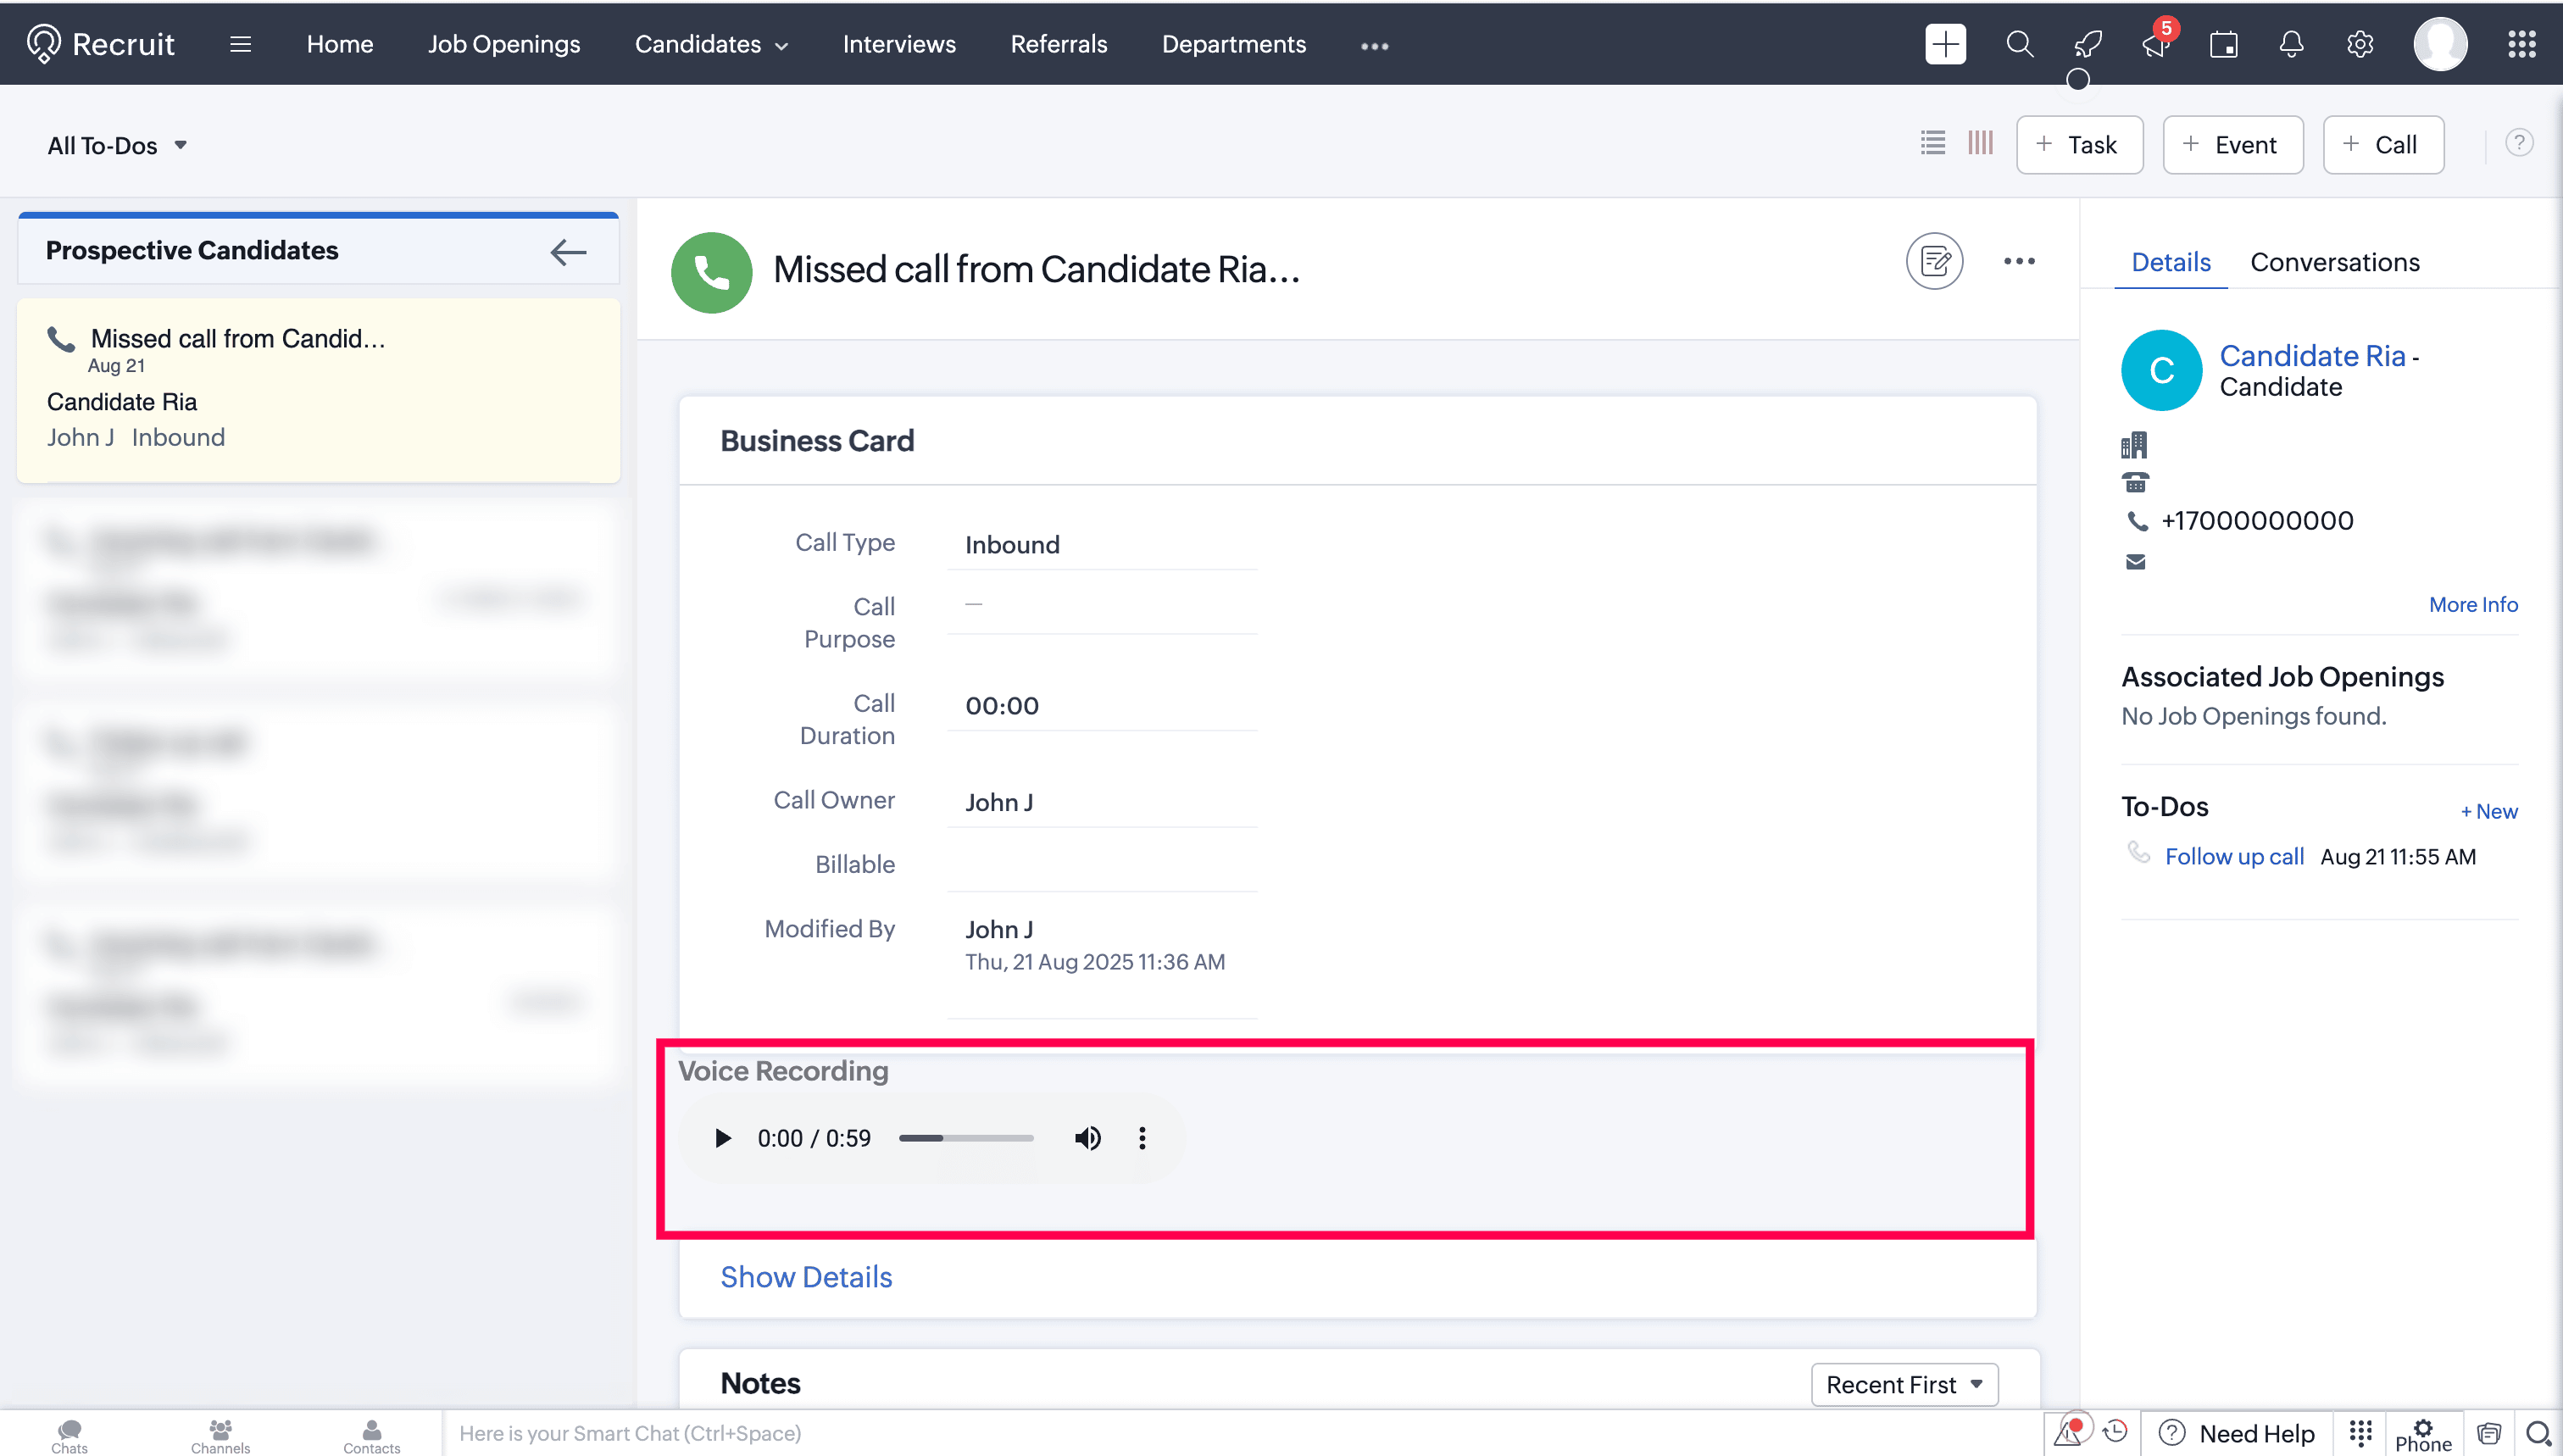
Task: Change Recent First notes sorting
Action: point(1903,1384)
